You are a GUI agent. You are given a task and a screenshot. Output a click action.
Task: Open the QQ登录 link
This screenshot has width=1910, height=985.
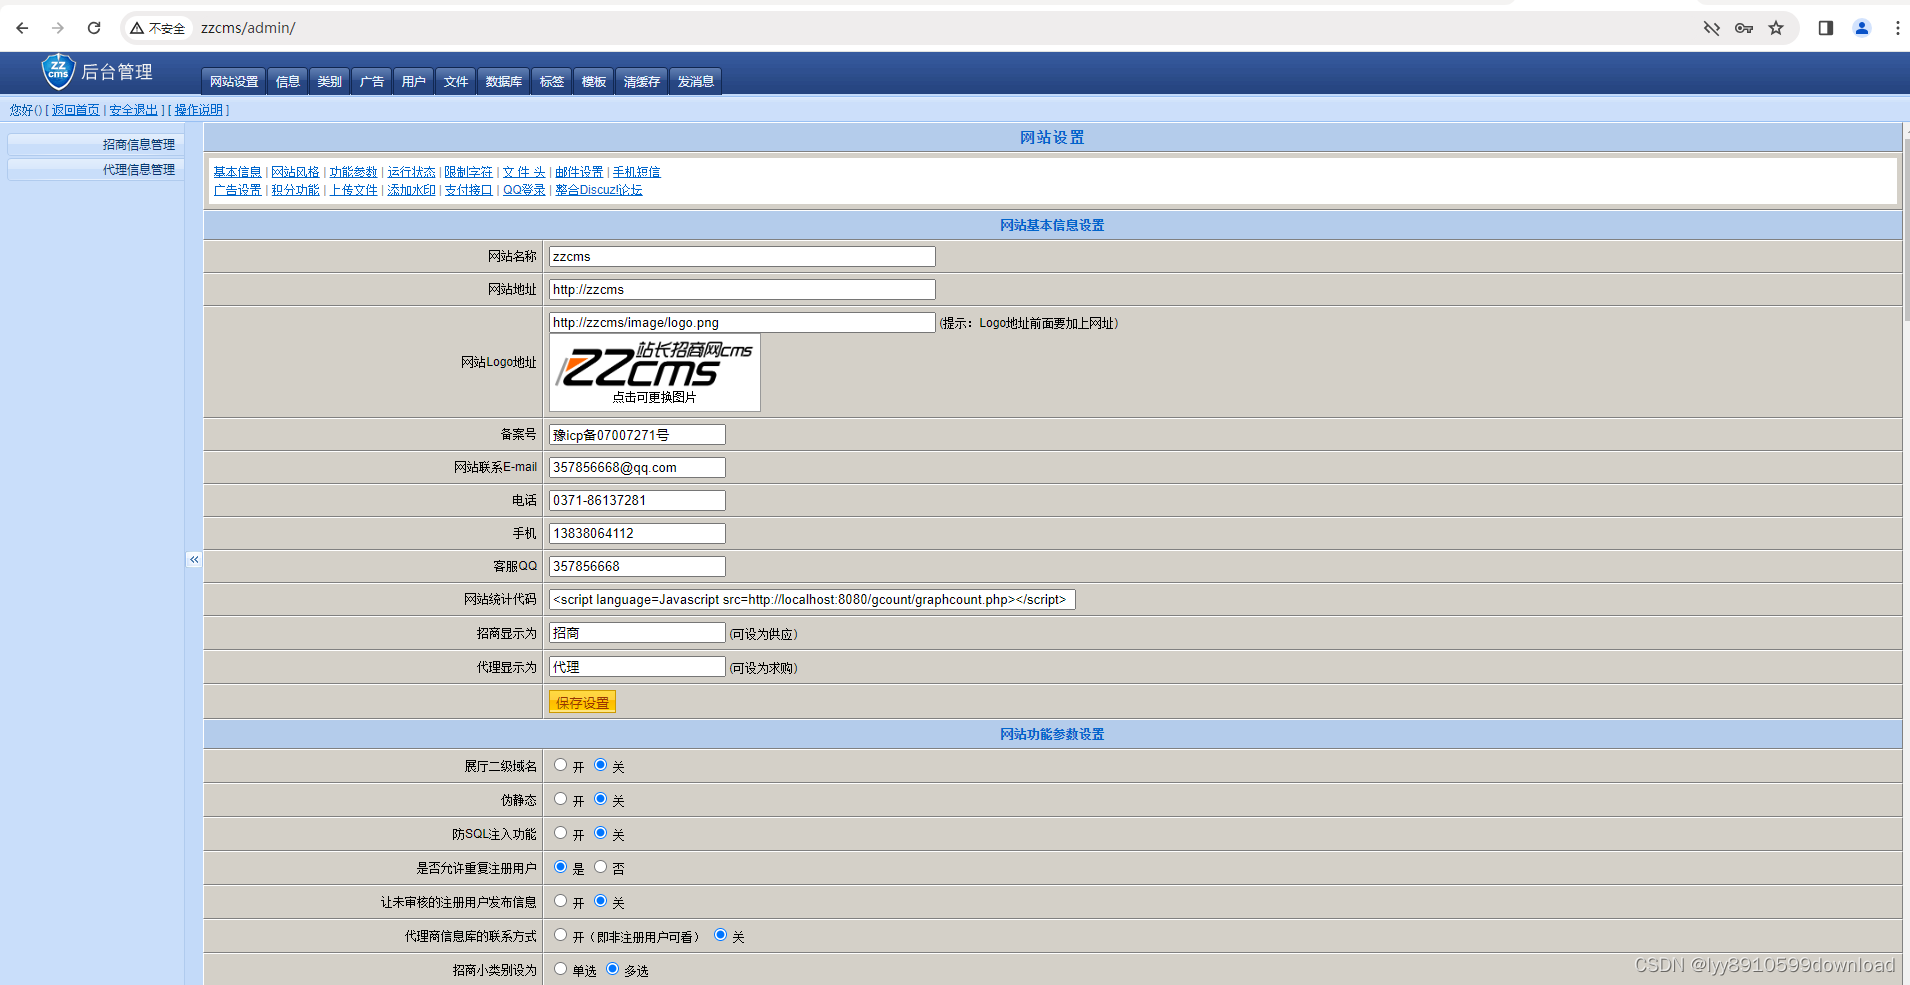(525, 190)
